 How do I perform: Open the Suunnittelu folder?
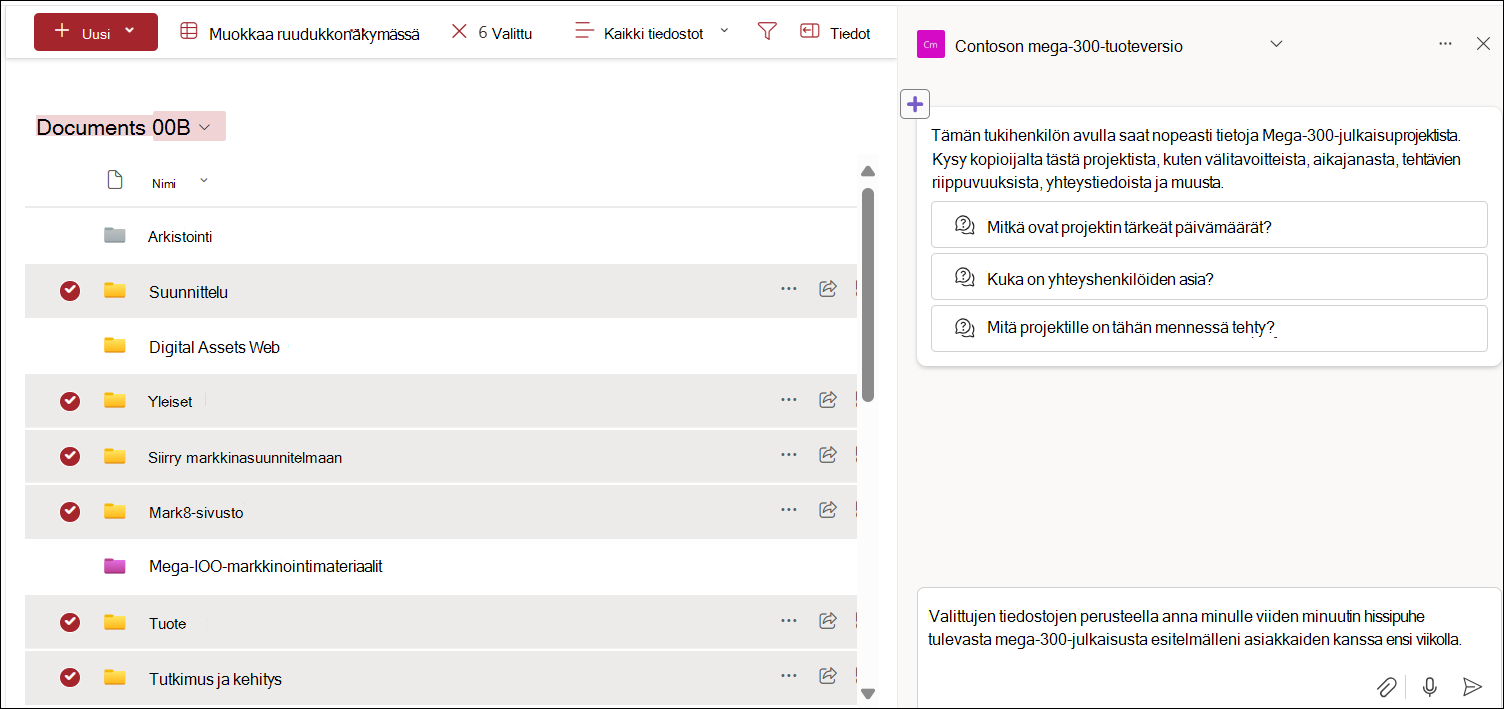(x=188, y=292)
